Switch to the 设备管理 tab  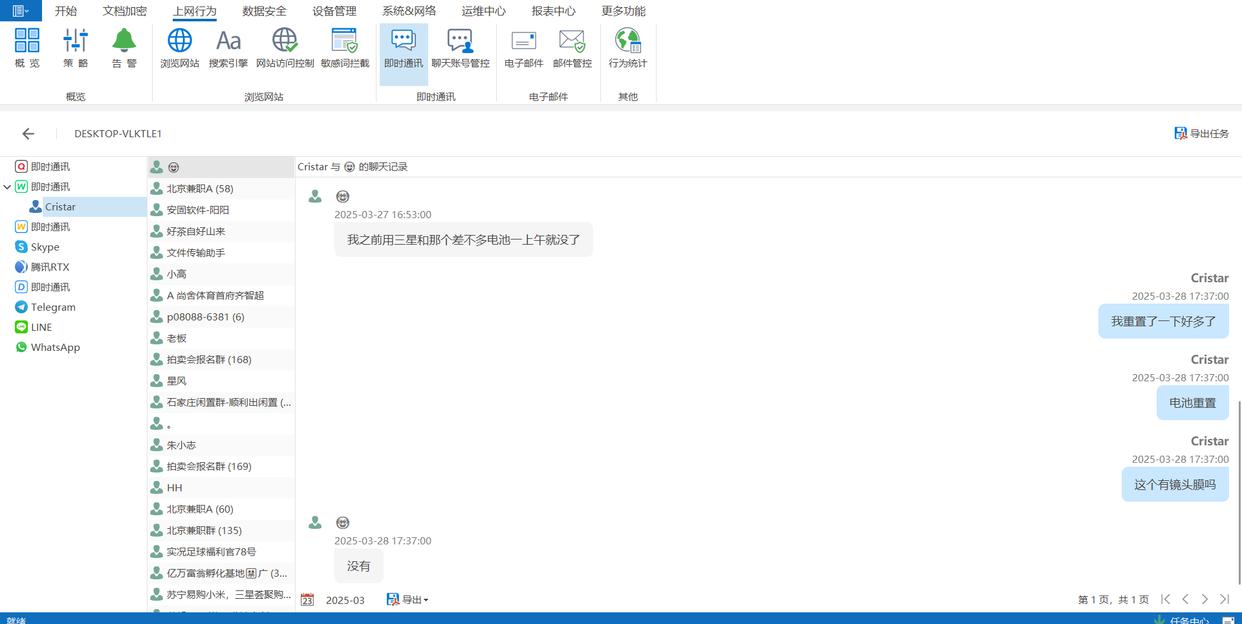click(334, 11)
